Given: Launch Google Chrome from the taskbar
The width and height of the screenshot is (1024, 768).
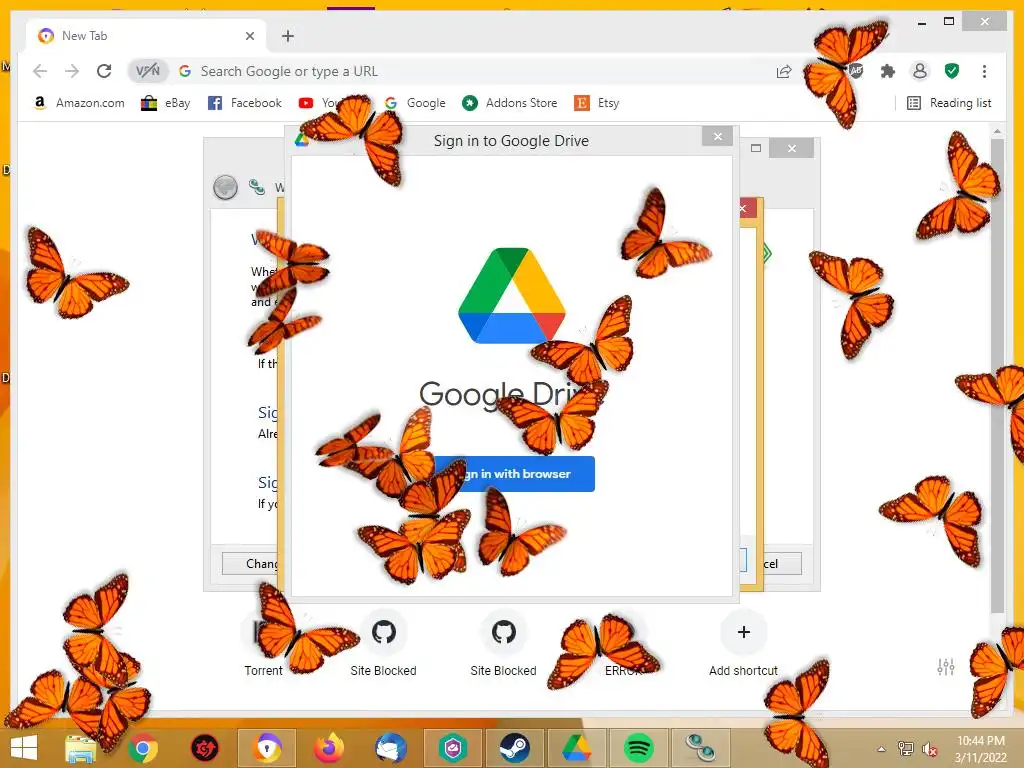Looking at the screenshot, I should coord(142,748).
